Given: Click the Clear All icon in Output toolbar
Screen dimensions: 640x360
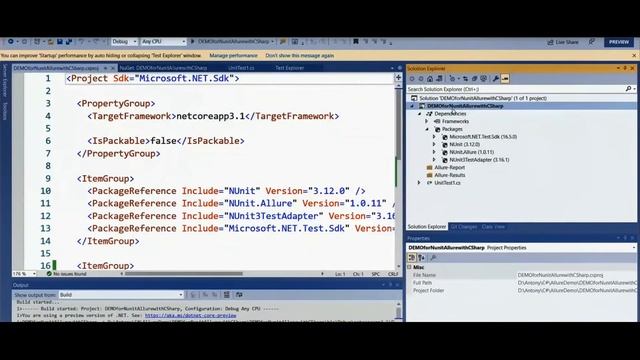Looking at the screenshot, I should 227,295.
